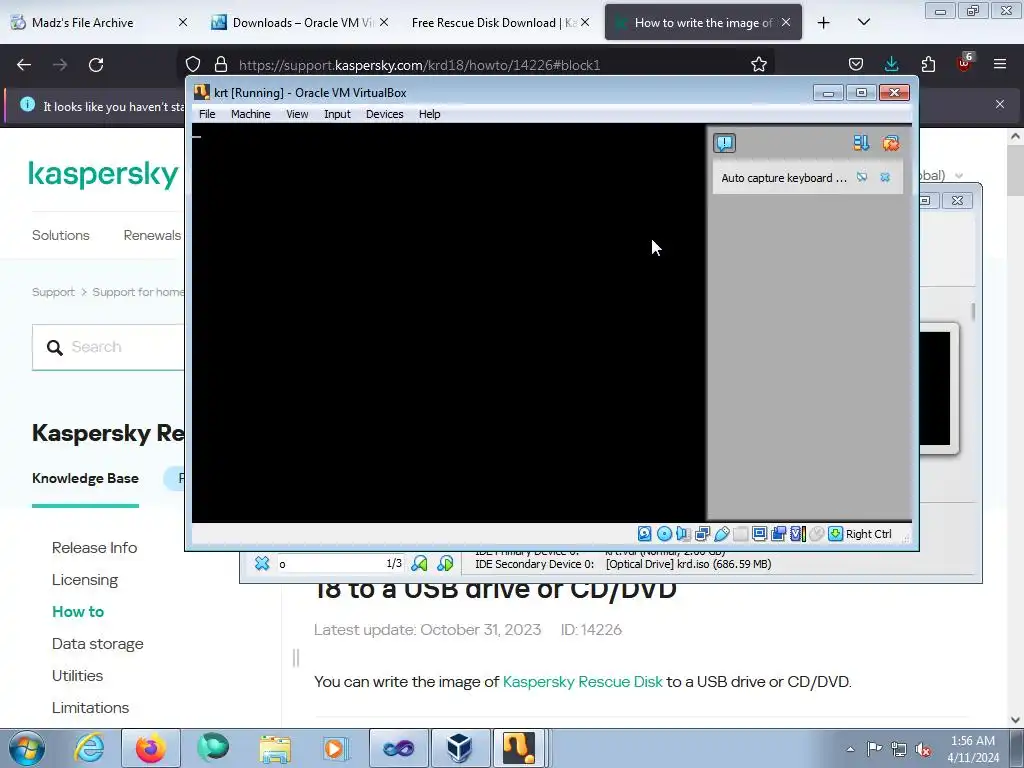
Task: Go to previous search match in VirtualBox Manager
Action: click(x=419, y=563)
